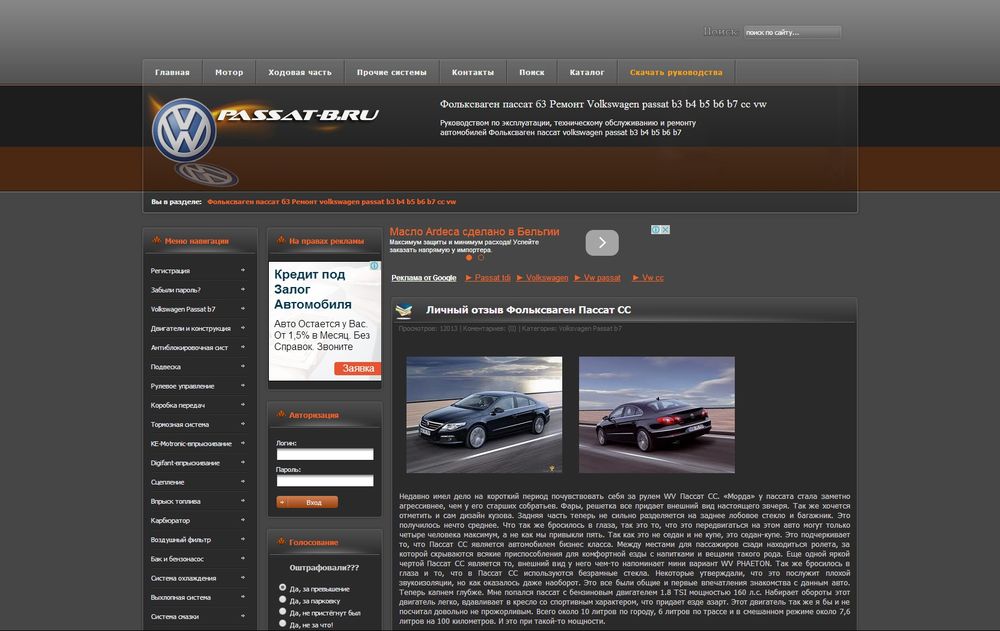Open the 'Volkswagen Passat b7' sidebar item
The width and height of the screenshot is (1000, 631).
click(183, 309)
